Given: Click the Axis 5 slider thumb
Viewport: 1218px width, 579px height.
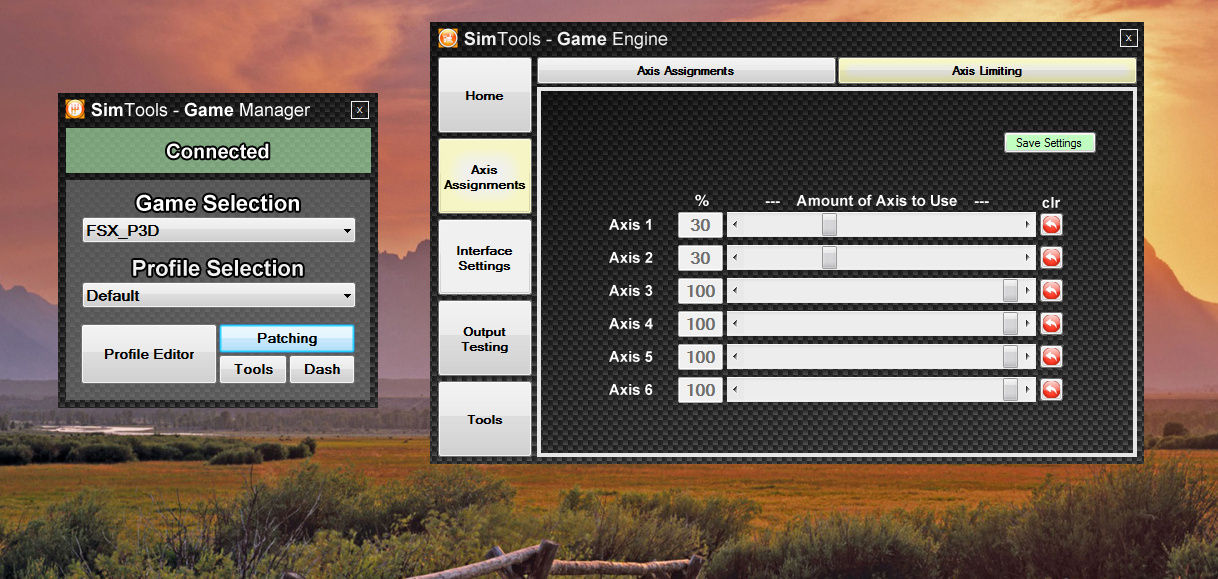Looking at the screenshot, I should [1011, 357].
